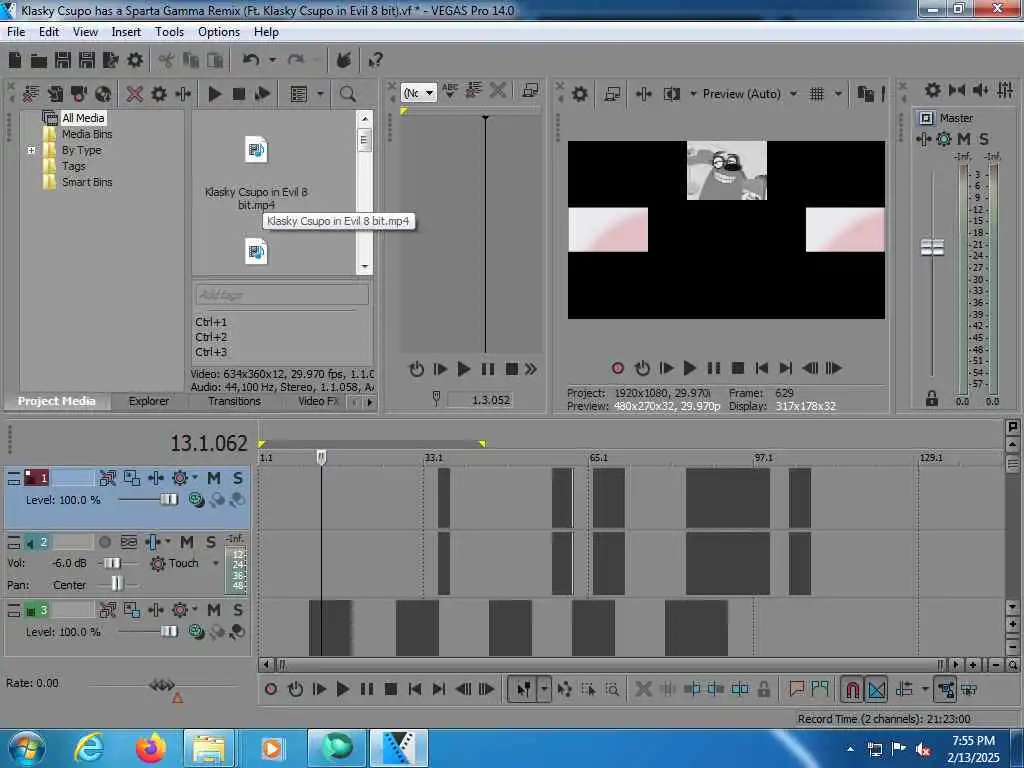Toggle Loop Playback in the bottom transport bar
Image resolution: width=1024 pixels, height=768 pixels.
coord(295,689)
